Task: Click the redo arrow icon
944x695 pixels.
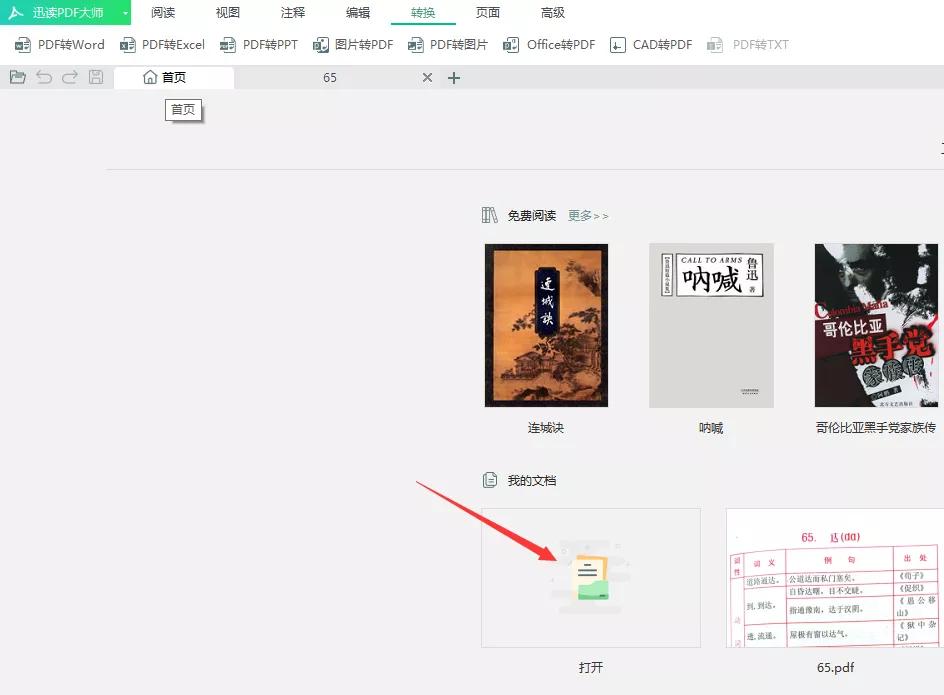Action: (69, 77)
